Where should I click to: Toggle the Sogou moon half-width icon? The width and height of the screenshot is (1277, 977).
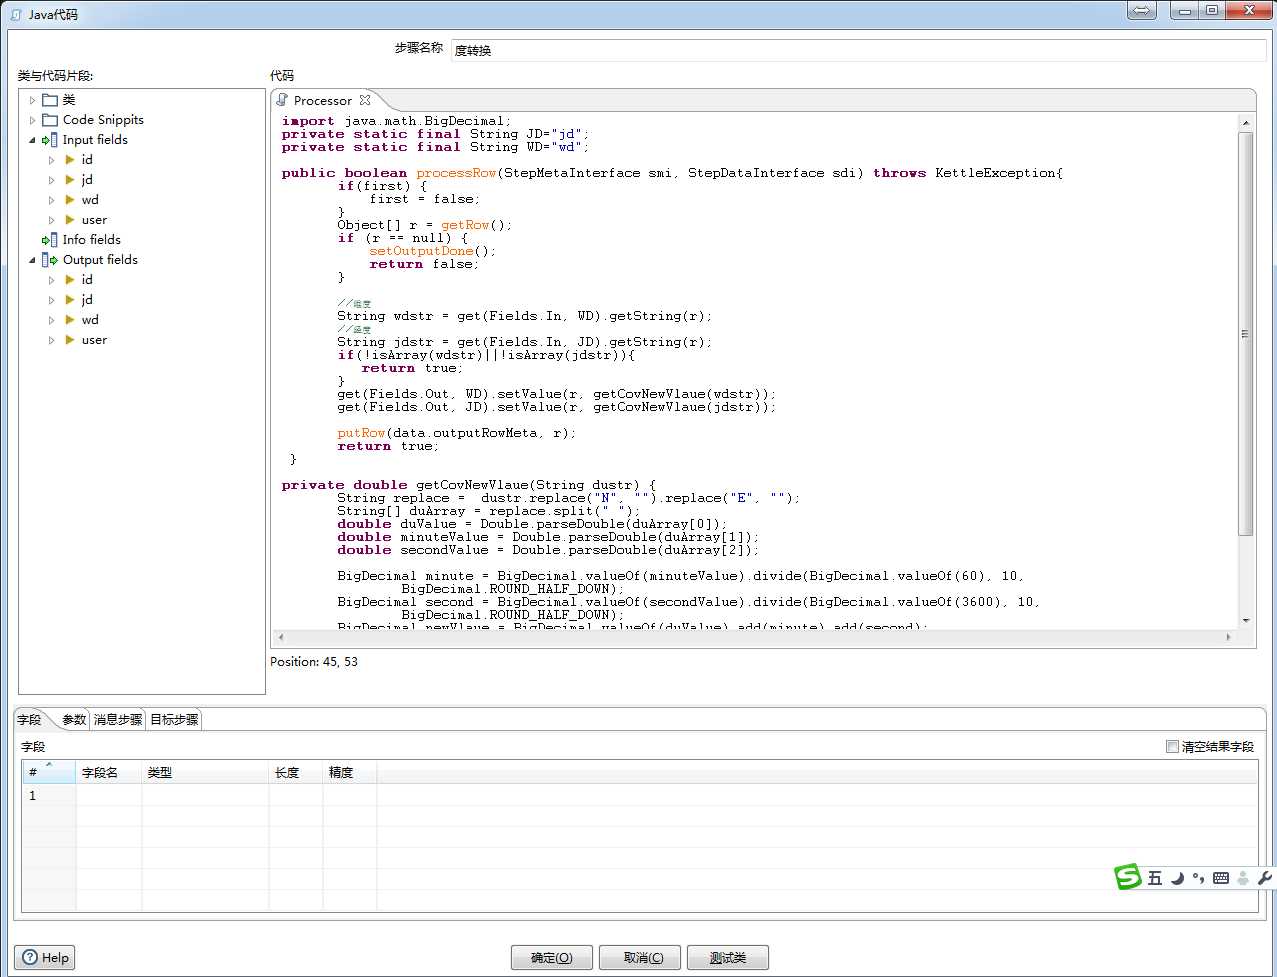(1178, 878)
